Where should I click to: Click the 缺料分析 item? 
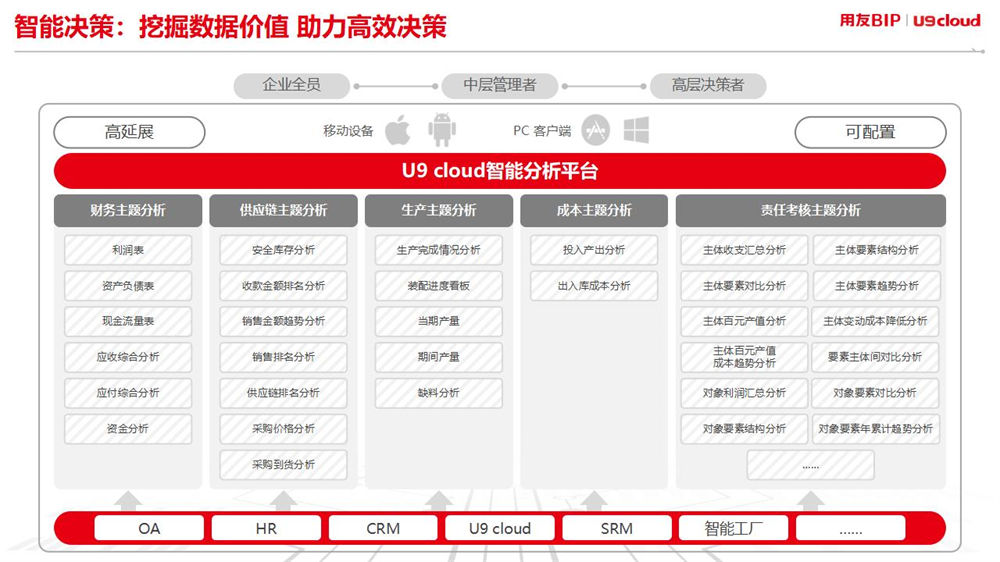[x=439, y=393]
